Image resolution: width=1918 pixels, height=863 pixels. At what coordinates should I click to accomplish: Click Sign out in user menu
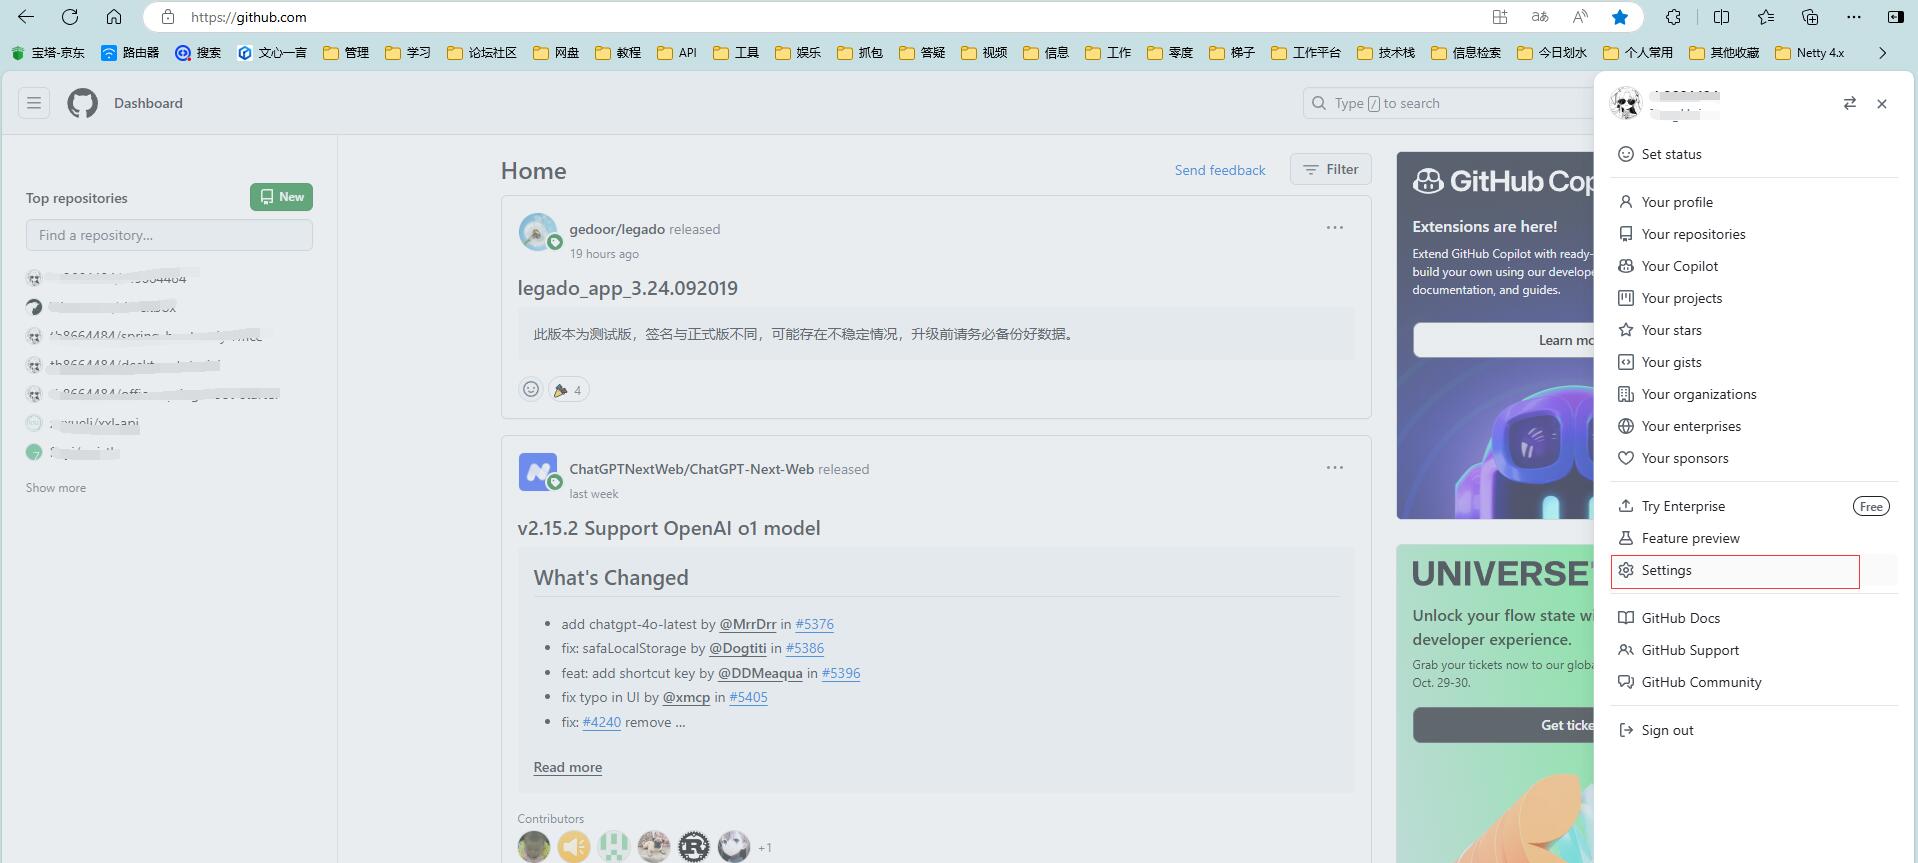pos(1755,730)
